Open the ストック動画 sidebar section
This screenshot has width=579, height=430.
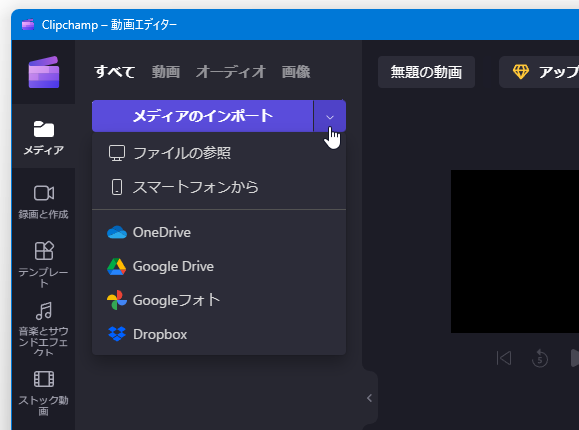[x=44, y=393]
